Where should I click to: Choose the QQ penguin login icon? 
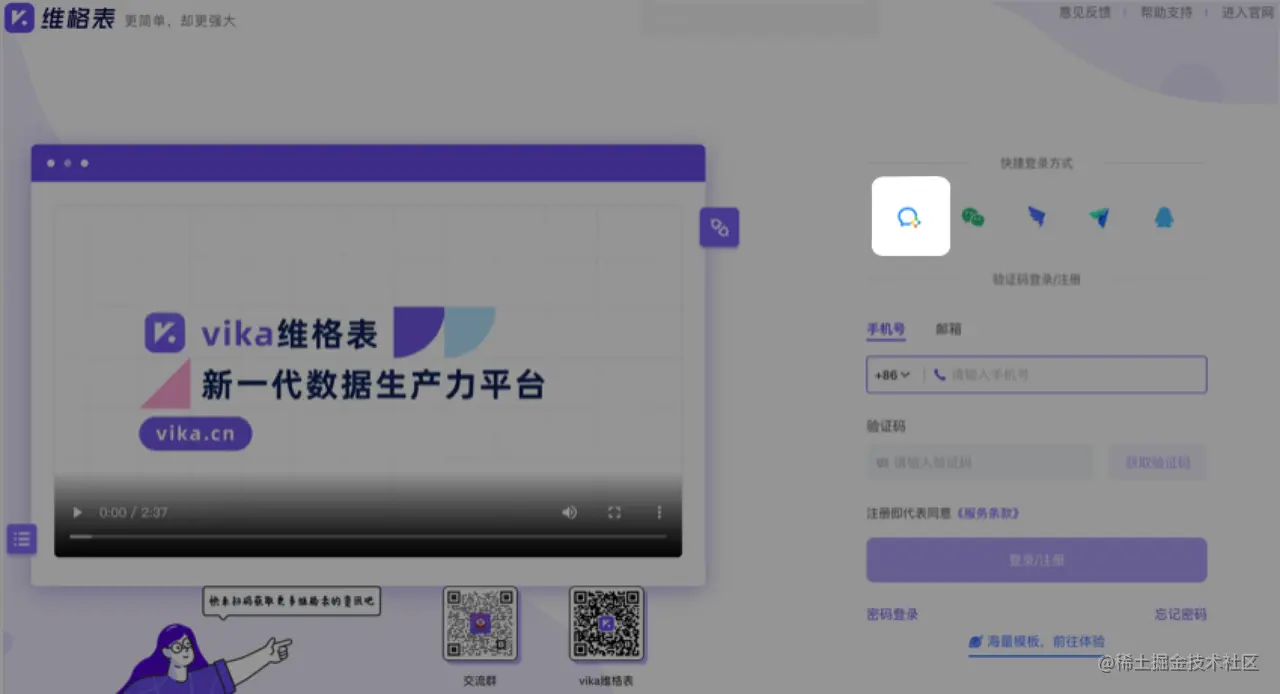coord(1164,217)
